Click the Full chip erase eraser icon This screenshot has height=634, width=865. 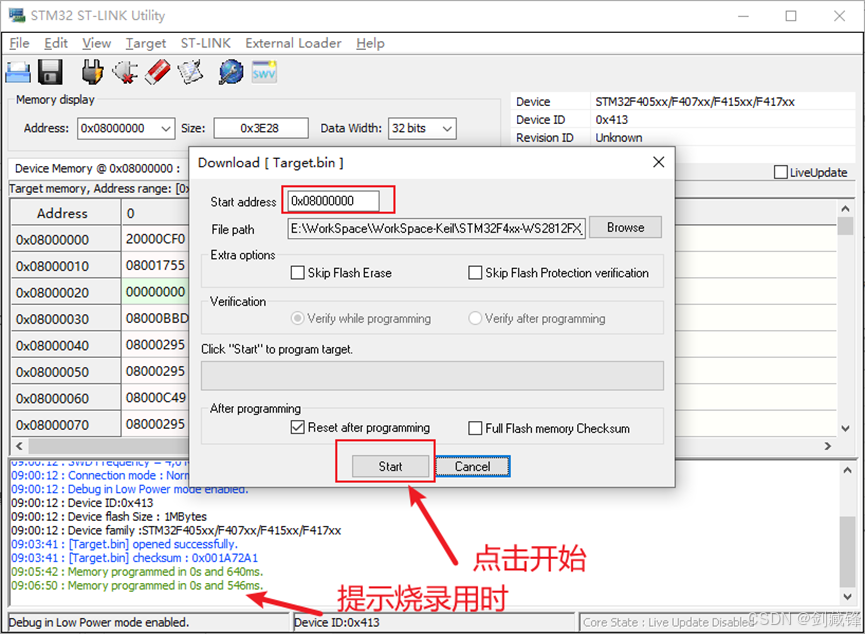coord(158,72)
